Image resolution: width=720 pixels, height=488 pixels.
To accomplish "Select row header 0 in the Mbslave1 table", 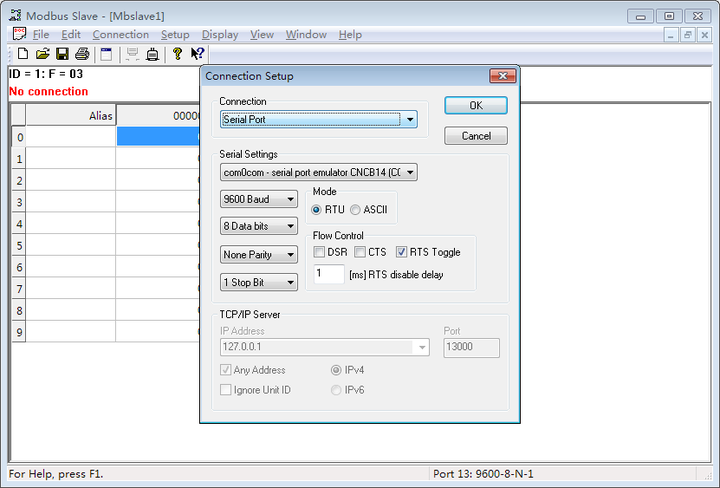I will click(x=19, y=137).
